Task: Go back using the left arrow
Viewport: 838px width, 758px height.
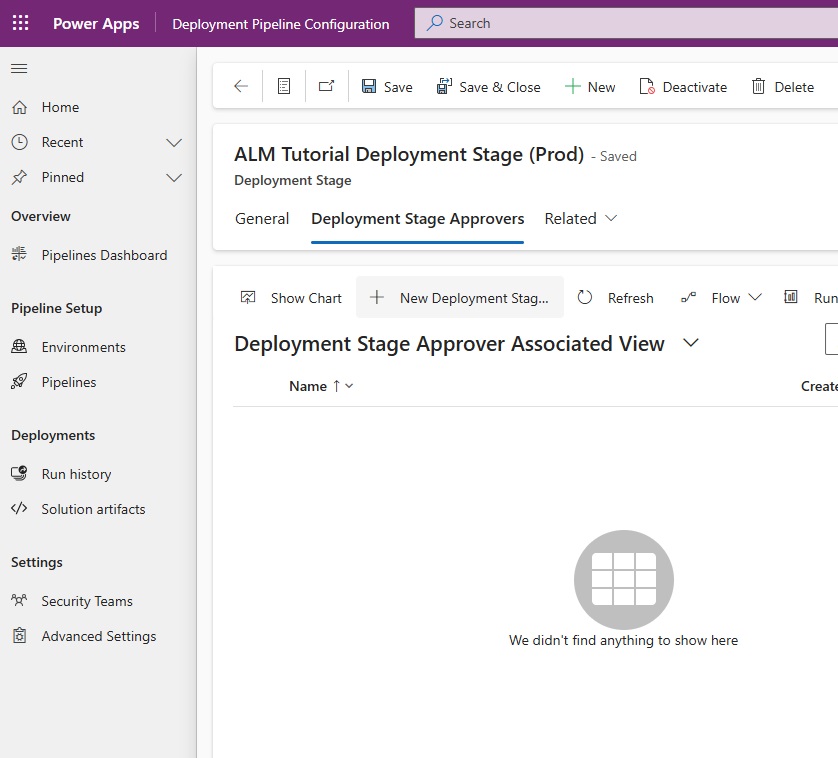Action: [241, 86]
